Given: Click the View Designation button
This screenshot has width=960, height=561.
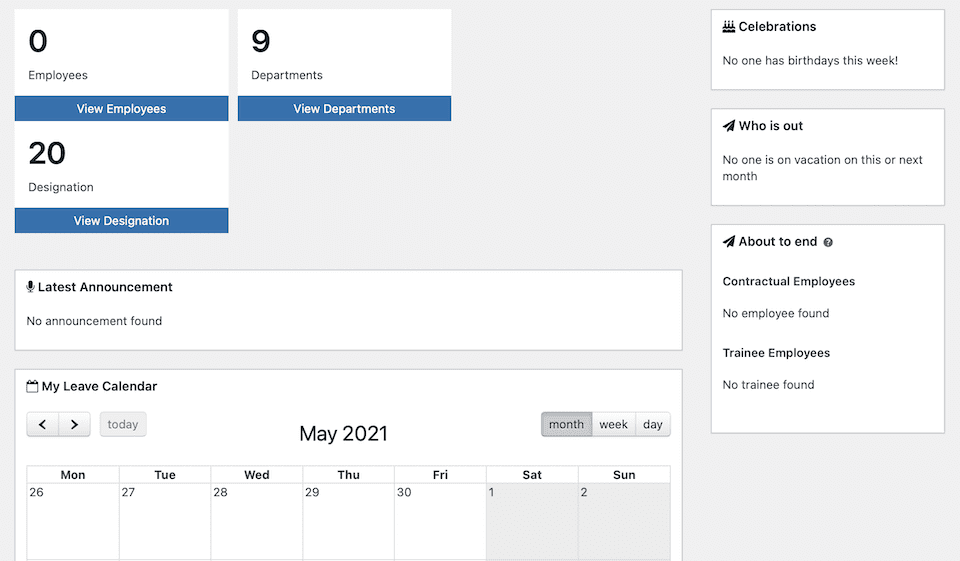Looking at the screenshot, I should click(x=121, y=221).
